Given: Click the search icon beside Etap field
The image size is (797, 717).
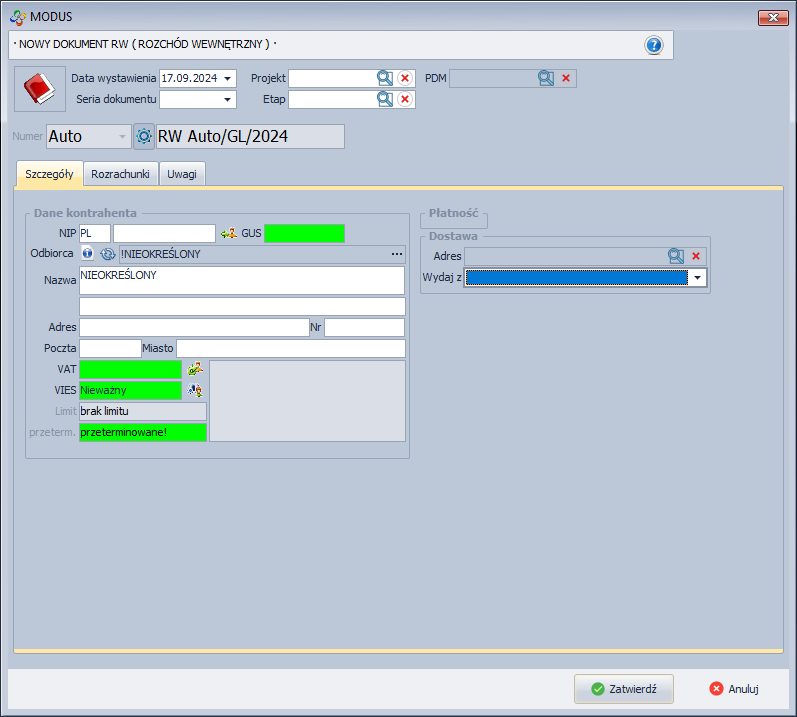Looking at the screenshot, I should pos(385,99).
